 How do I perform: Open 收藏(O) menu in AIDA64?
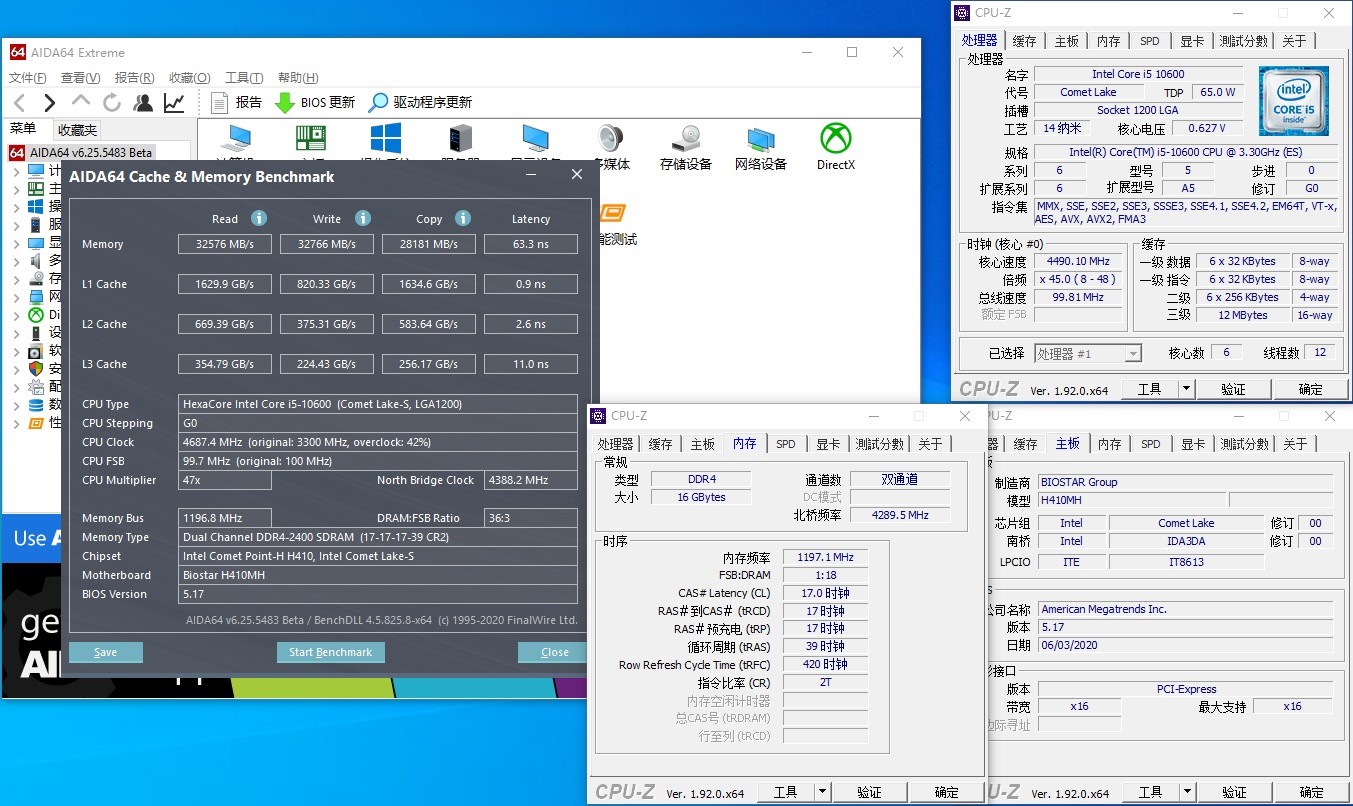[189, 78]
